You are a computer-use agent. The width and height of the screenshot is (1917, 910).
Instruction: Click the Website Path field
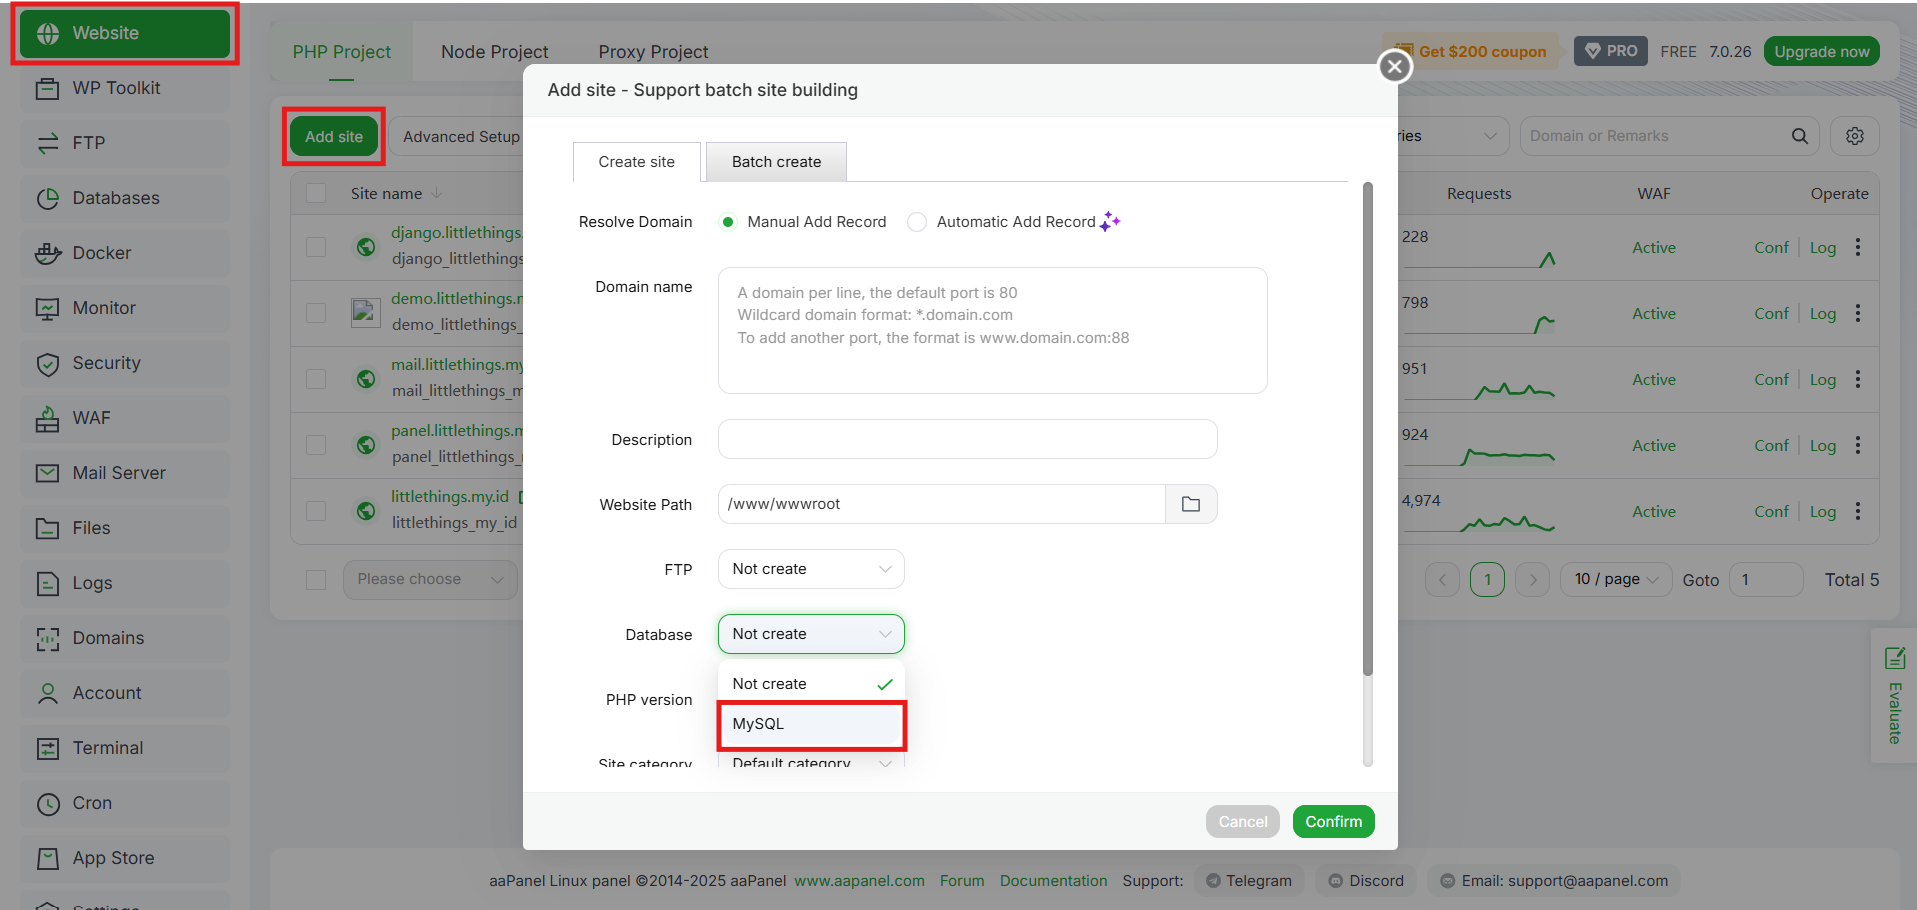point(941,504)
